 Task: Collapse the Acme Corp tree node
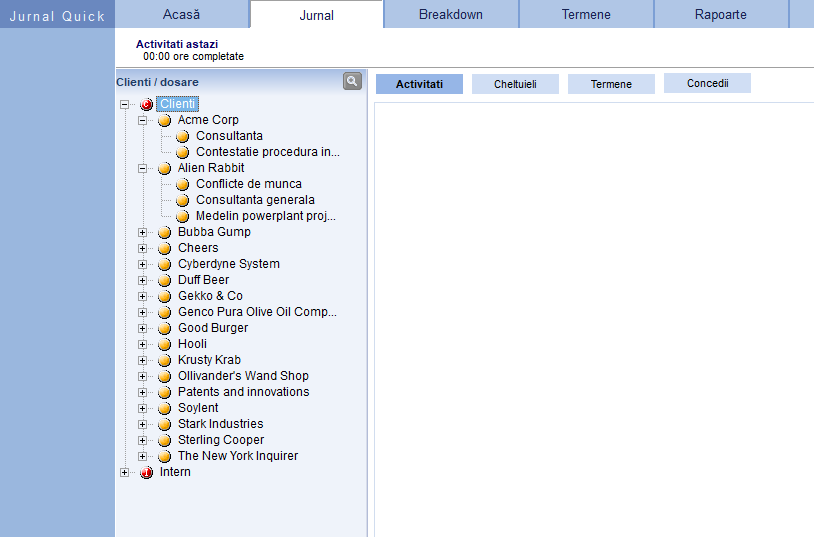click(x=142, y=120)
